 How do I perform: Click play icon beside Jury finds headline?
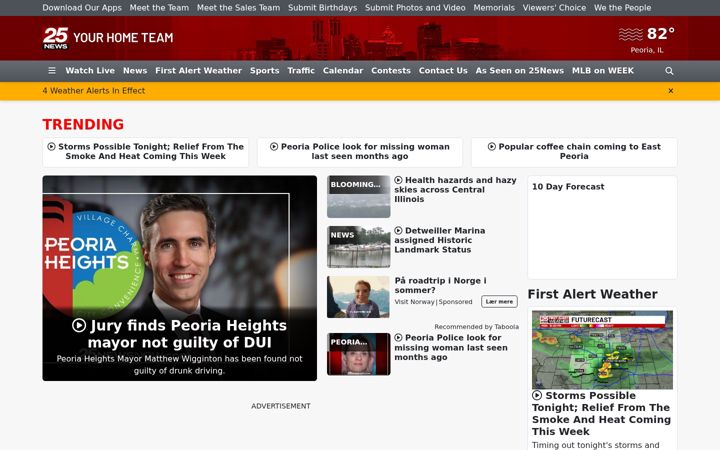pyautogui.click(x=79, y=325)
